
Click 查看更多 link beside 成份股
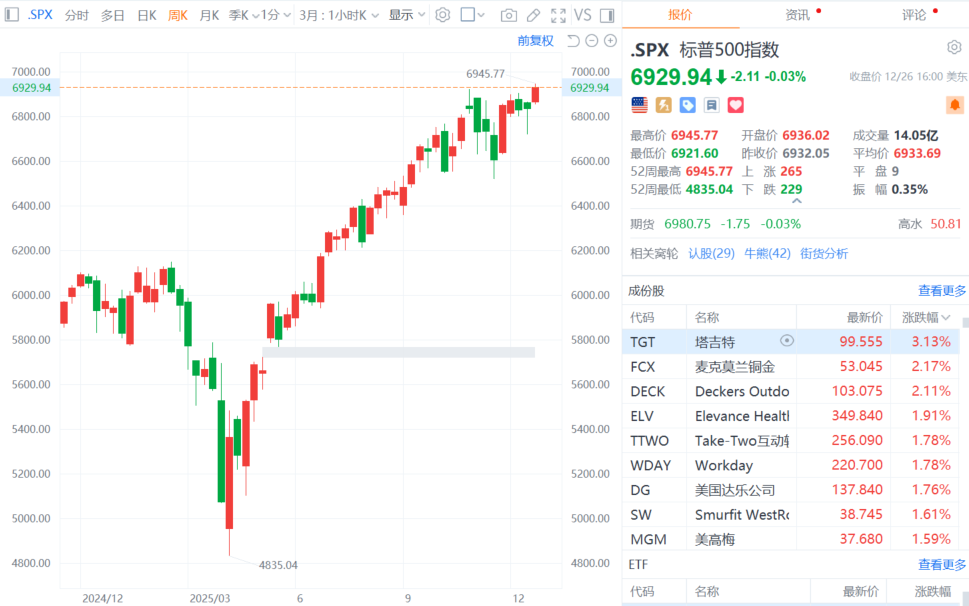[942, 291]
